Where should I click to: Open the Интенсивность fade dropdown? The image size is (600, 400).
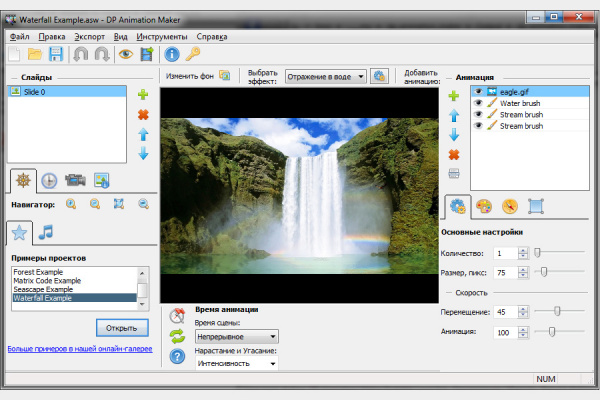tap(237, 363)
